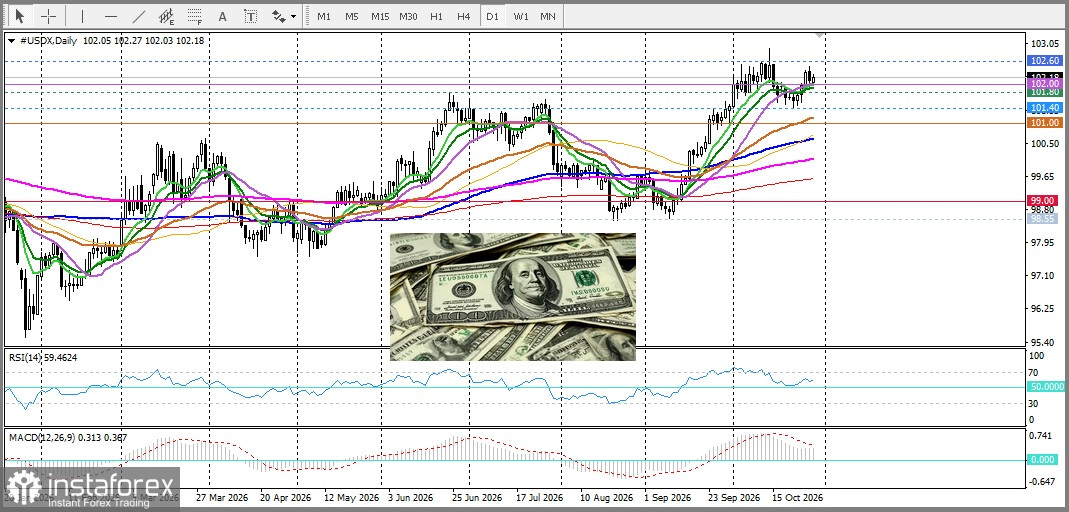
Task: Click the 17 Jul 2026 date label
Action: point(538,497)
